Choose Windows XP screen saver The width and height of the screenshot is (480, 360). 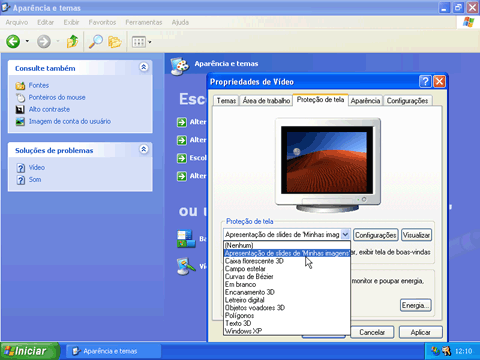tap(287, 331)
